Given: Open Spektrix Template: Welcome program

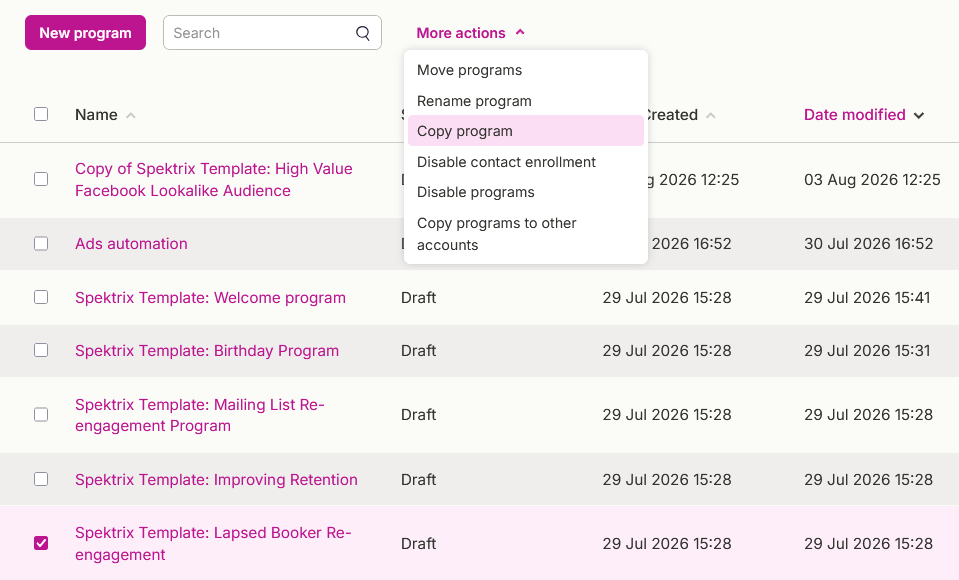Looking at the screenshot, I should 210,297.
